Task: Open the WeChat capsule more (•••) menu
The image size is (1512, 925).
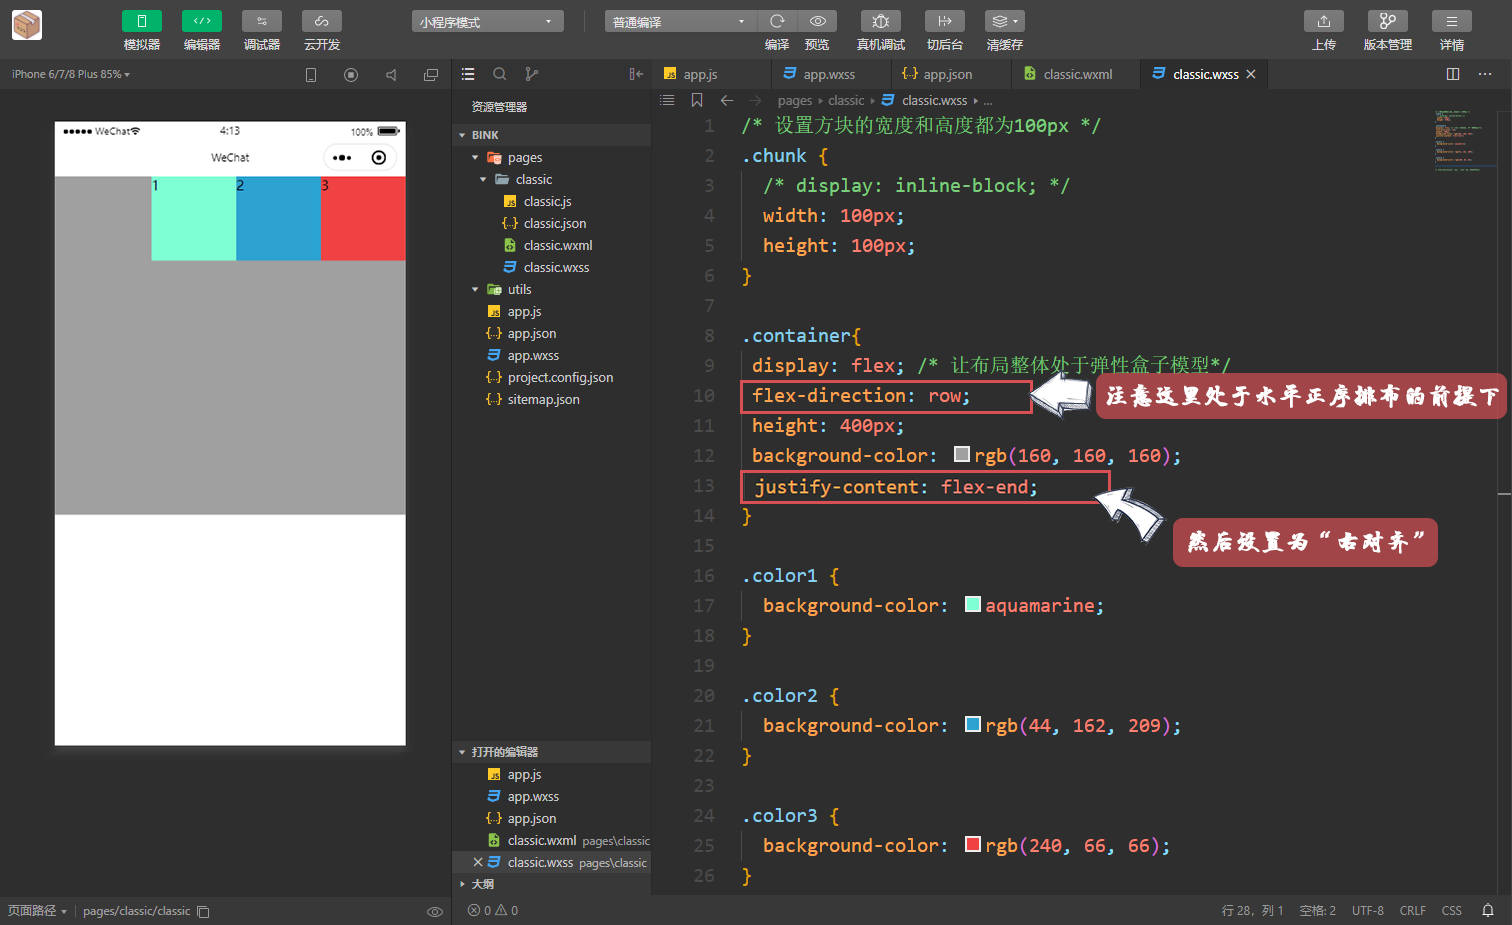Action: pos(342,158)
